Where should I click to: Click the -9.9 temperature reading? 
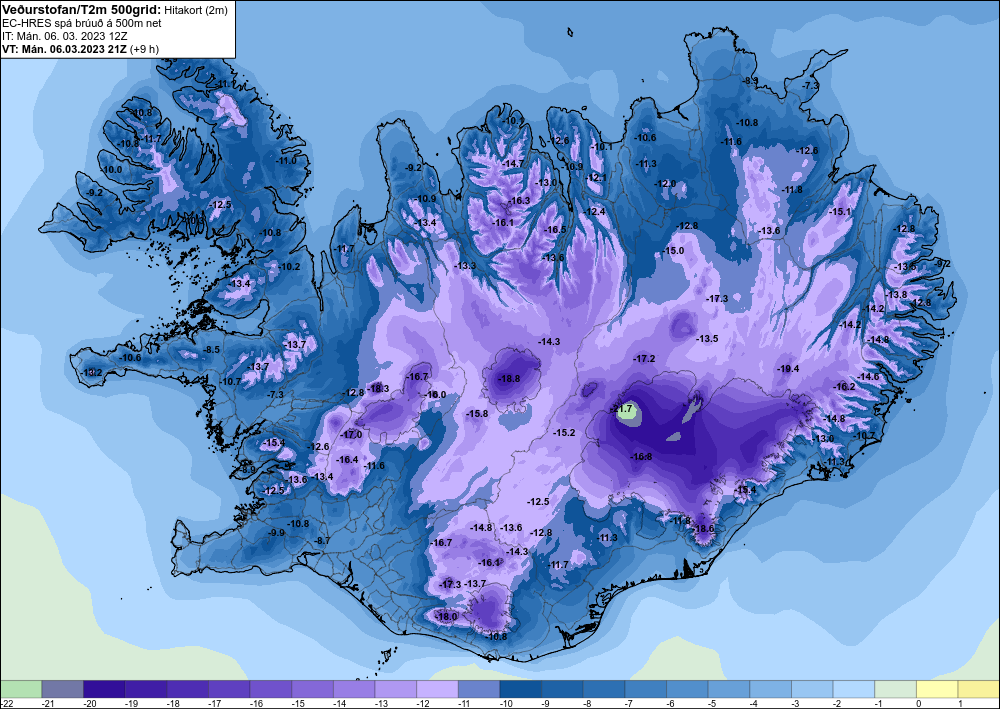point(276,532)
